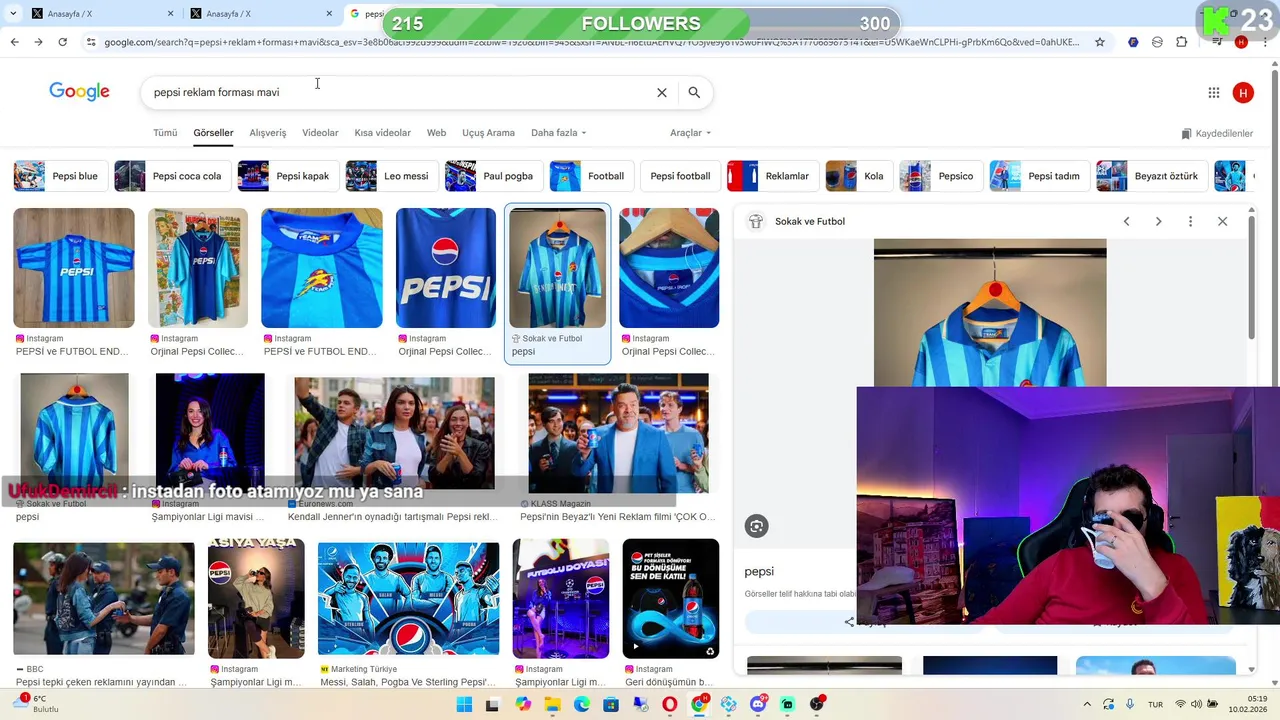The height and width of the screenshot is (720, 1280).
Task: Expand the Daha fazla dropdown
Action: [x=558, y=133]
